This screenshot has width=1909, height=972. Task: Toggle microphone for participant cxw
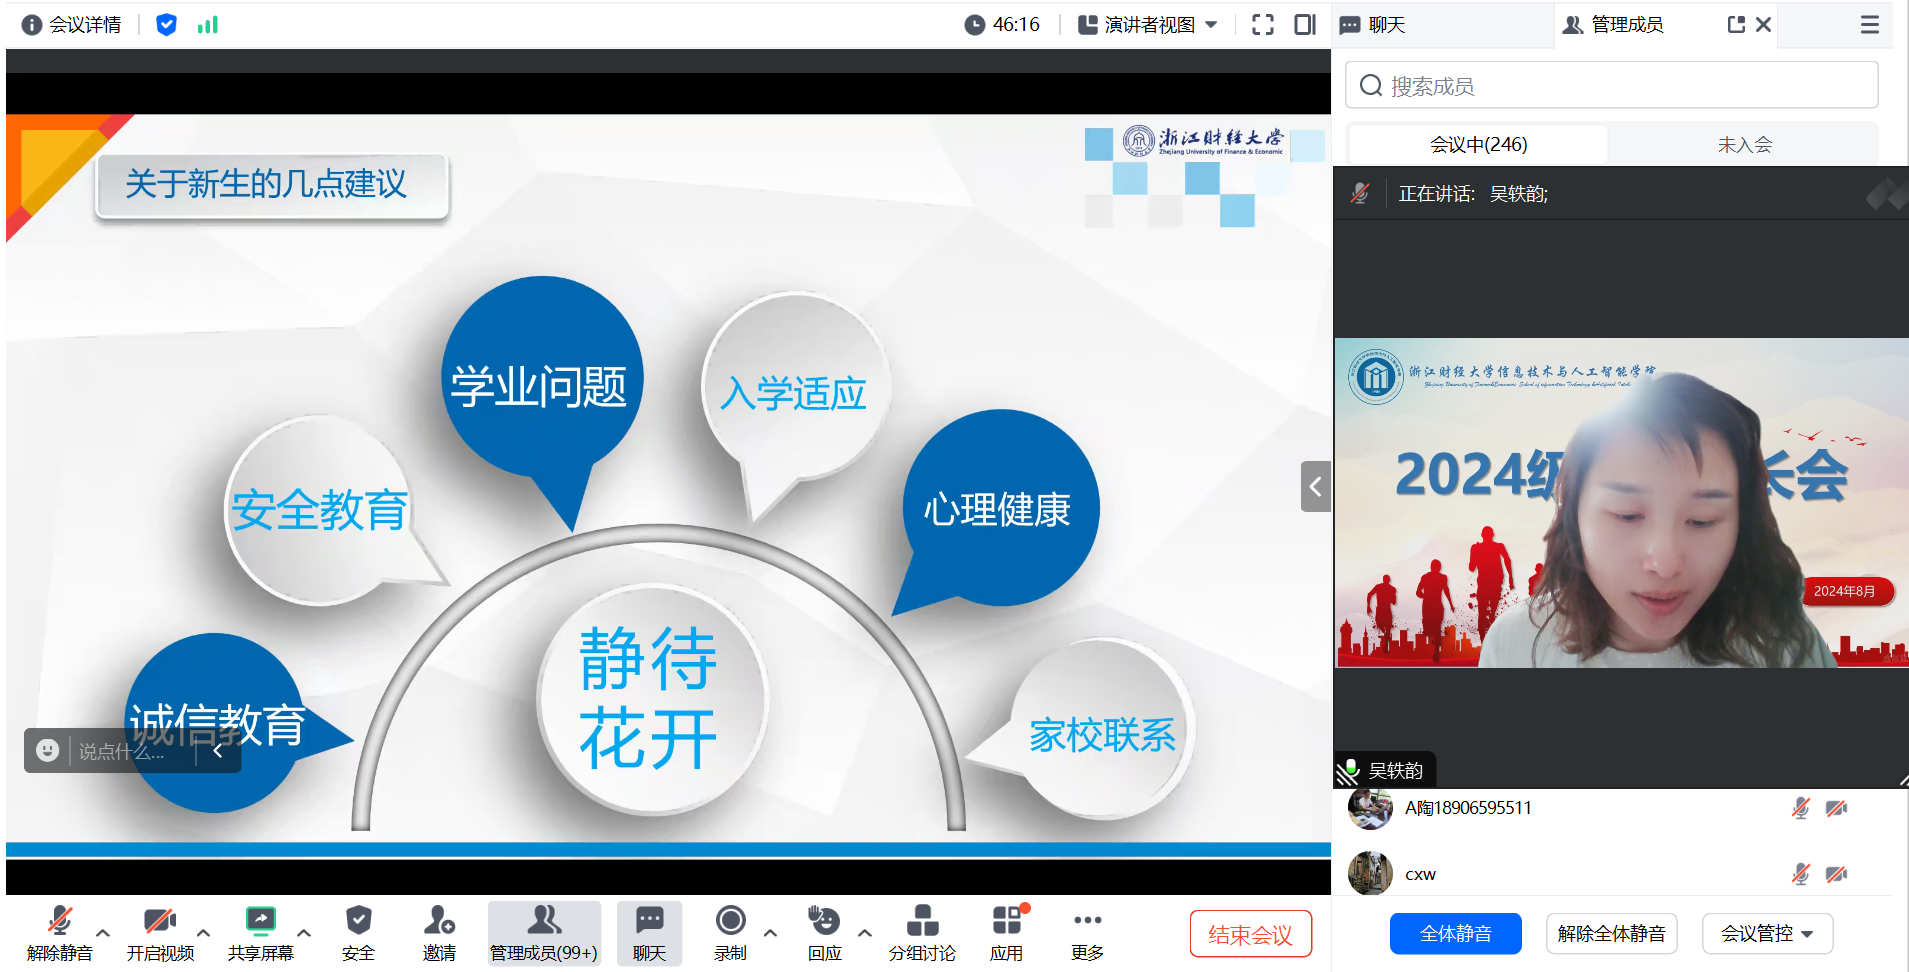pyautogui.click(x=1800, y=874)
